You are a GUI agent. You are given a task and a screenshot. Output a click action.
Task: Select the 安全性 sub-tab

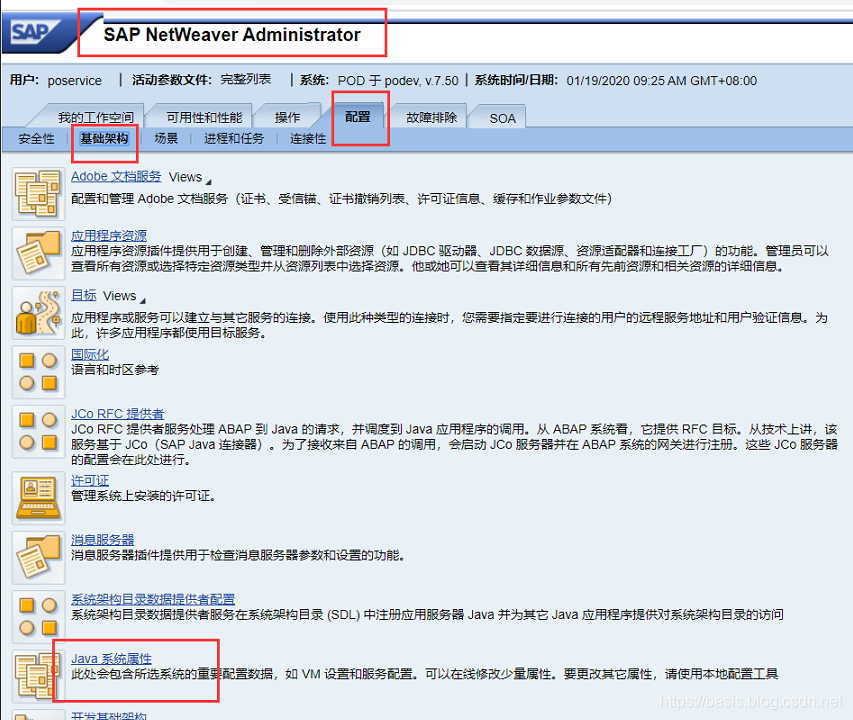pyautogui.click(x=36, y=139)
